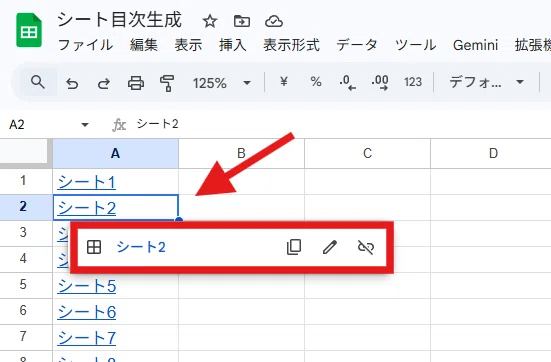Select column A header
The width and height of the screenshot is (551, 362).
116,154
